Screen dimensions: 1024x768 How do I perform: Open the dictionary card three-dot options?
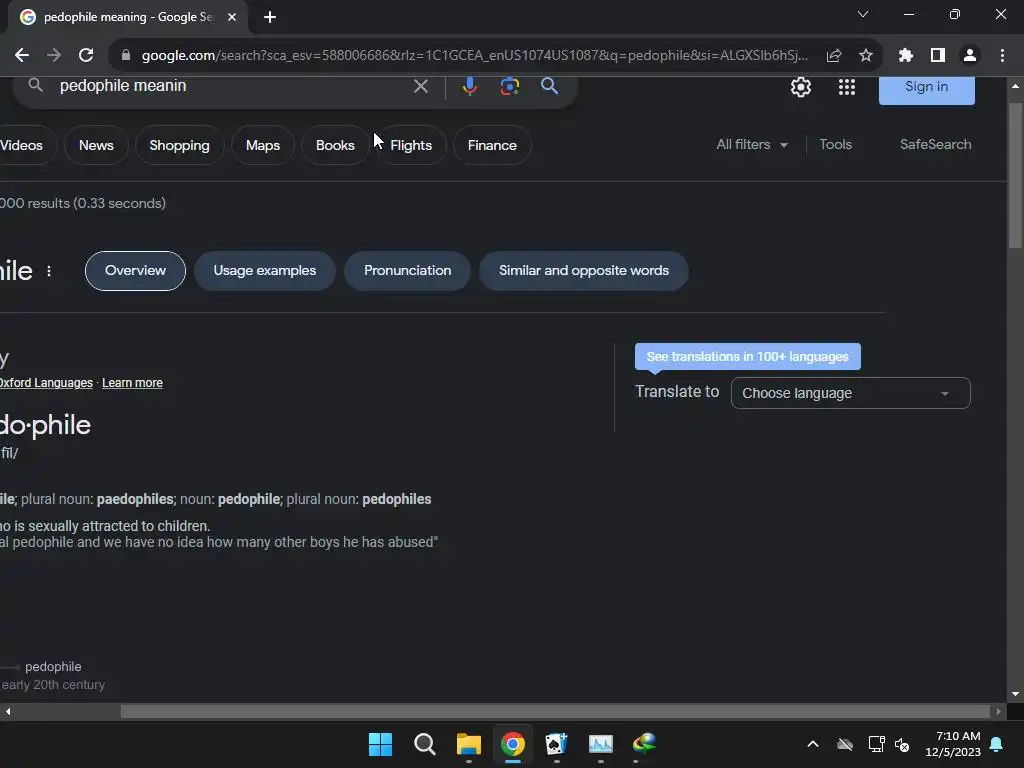pyautogui.click(x=49, y=271)
